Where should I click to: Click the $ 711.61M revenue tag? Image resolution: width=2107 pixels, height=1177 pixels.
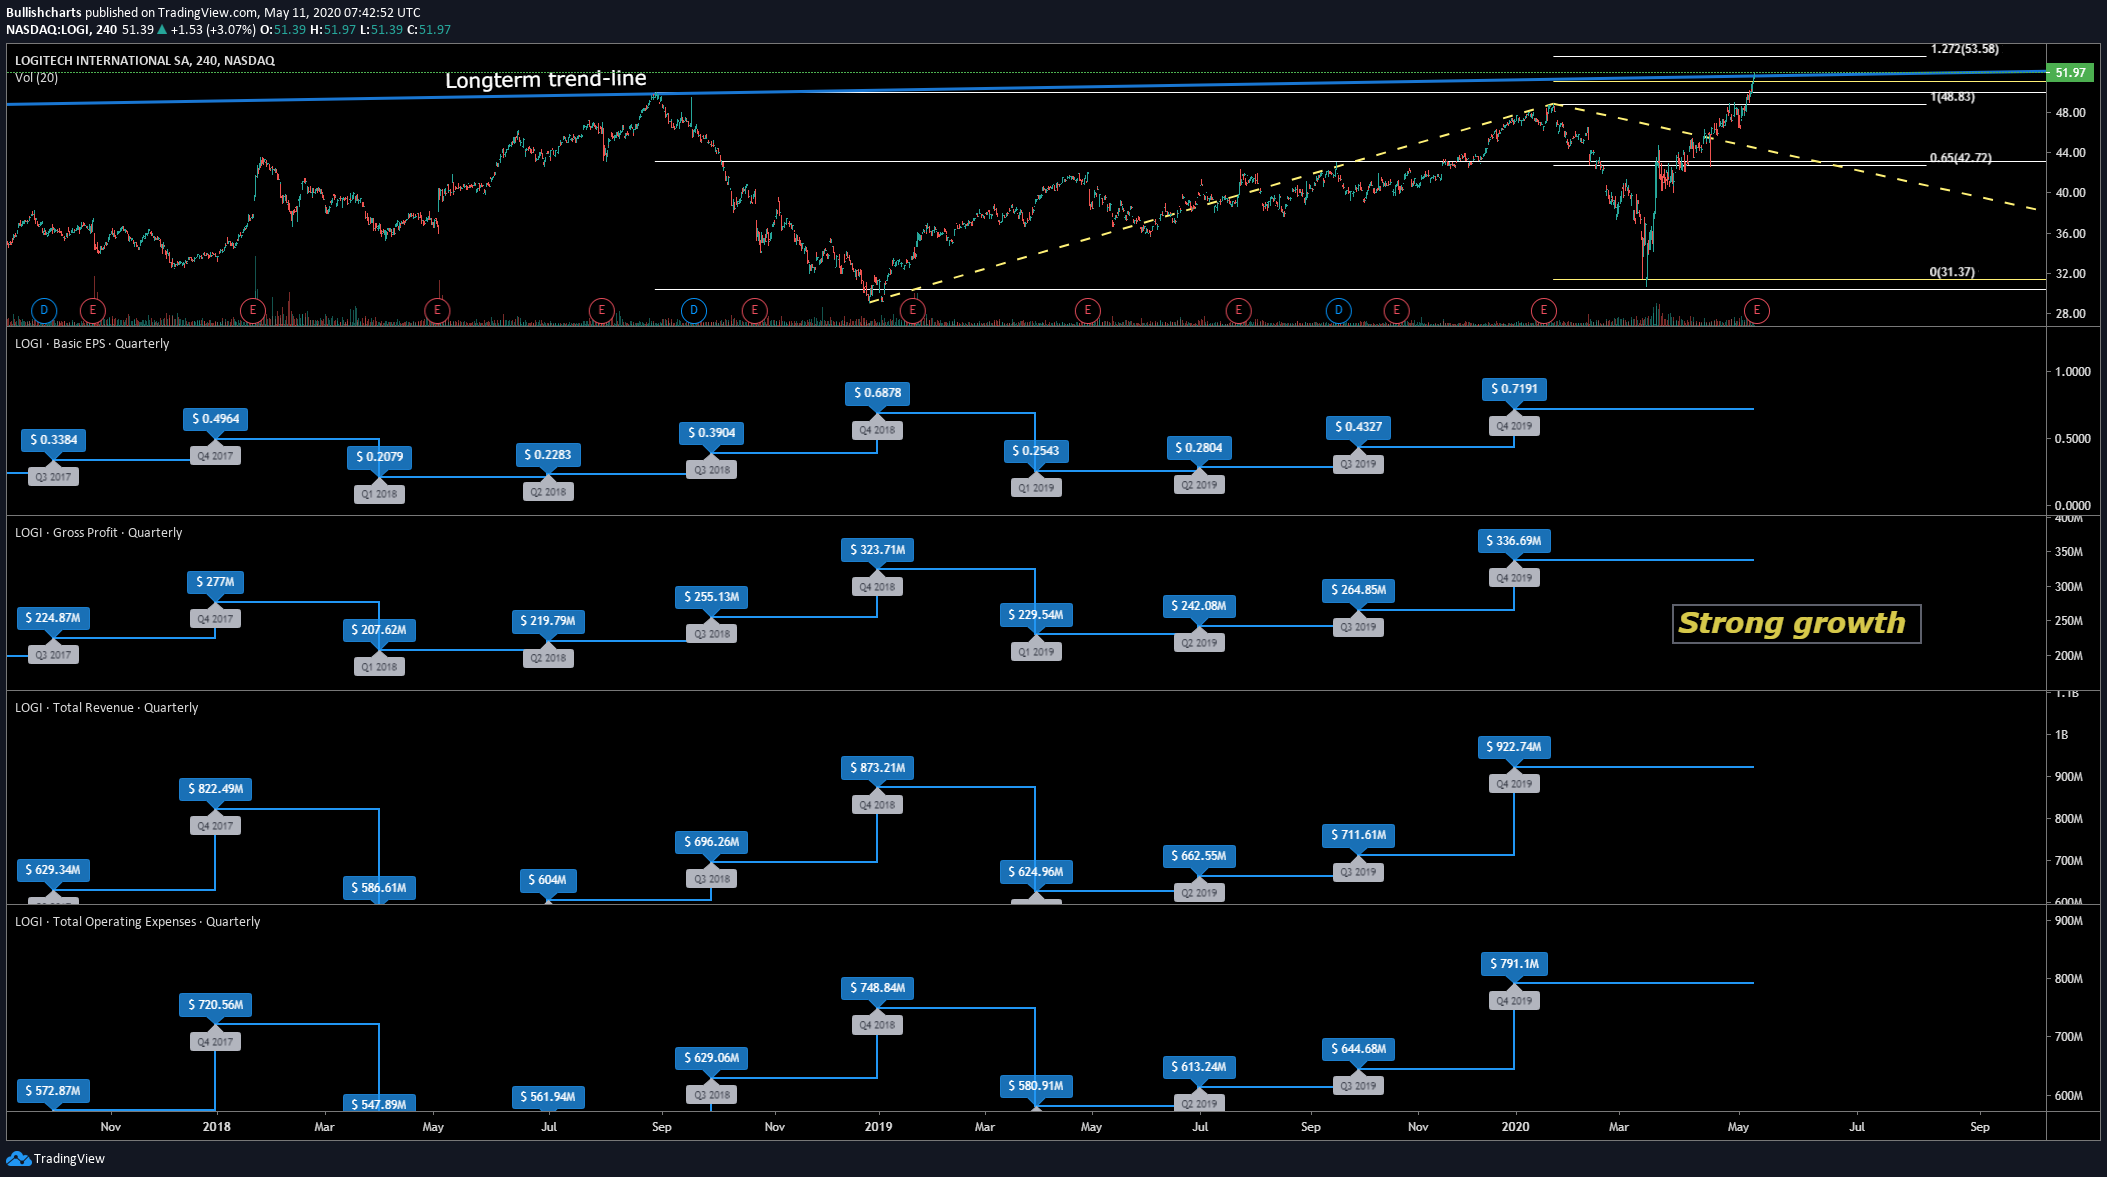point(1359,835)
